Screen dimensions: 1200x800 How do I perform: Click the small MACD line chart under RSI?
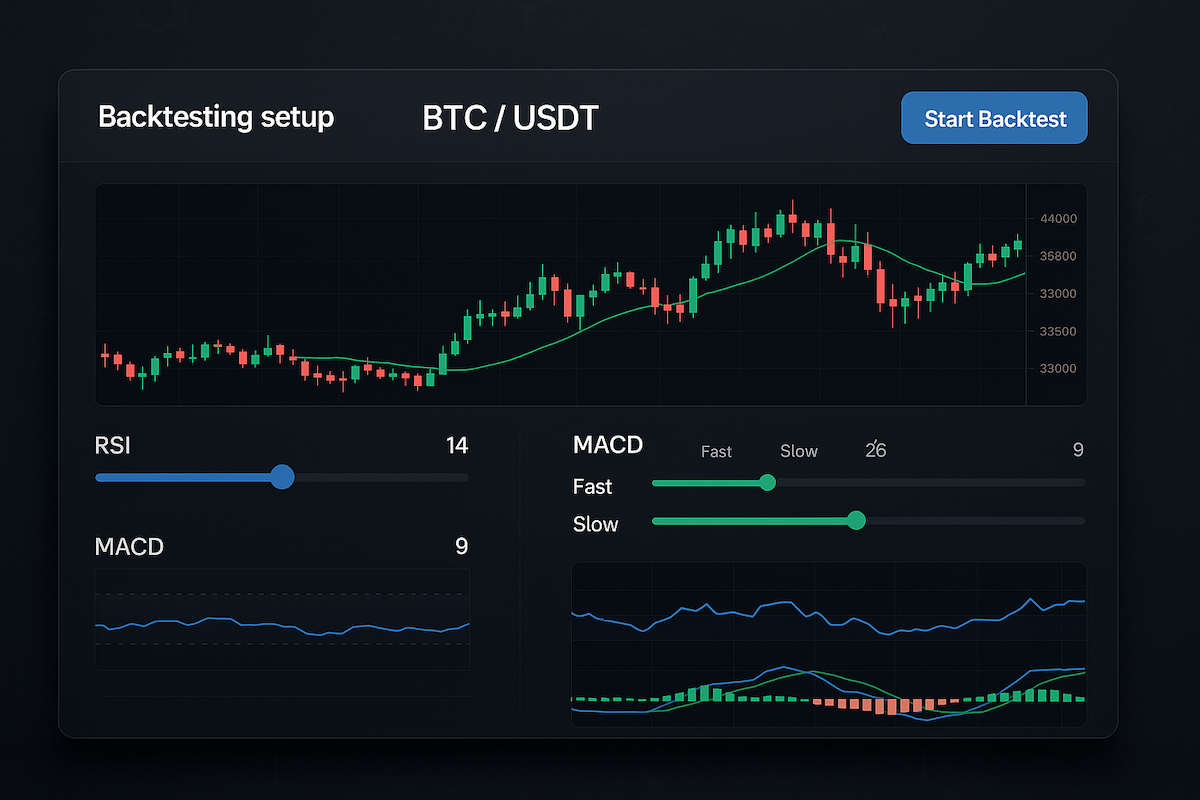pos(282,620)
